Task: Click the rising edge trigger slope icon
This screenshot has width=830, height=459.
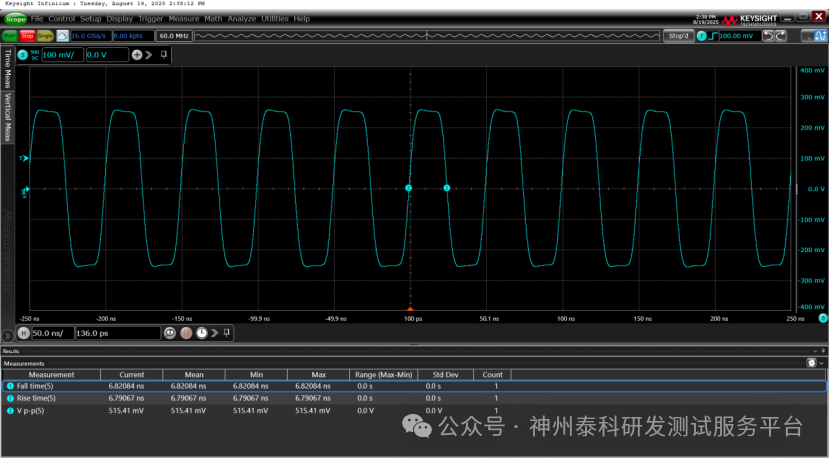Action: click(712, 35)
